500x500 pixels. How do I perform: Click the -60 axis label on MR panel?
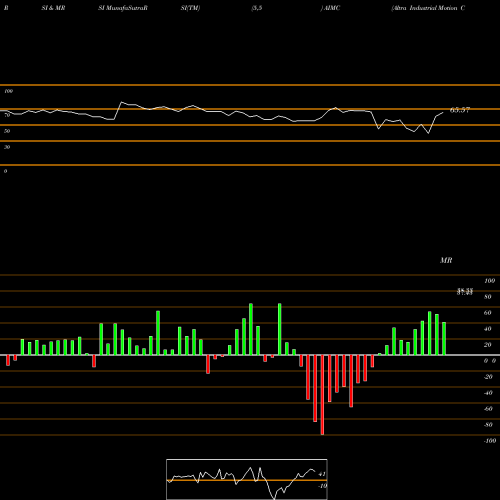488,409
